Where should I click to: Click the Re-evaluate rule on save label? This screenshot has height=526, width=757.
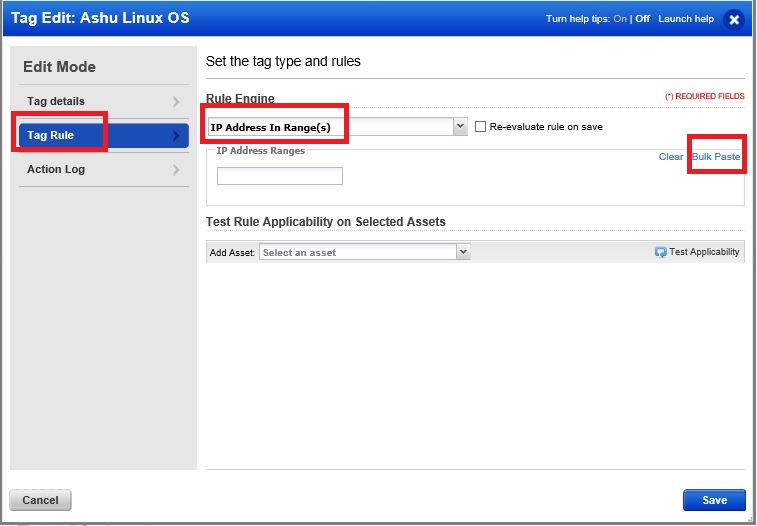546,127
